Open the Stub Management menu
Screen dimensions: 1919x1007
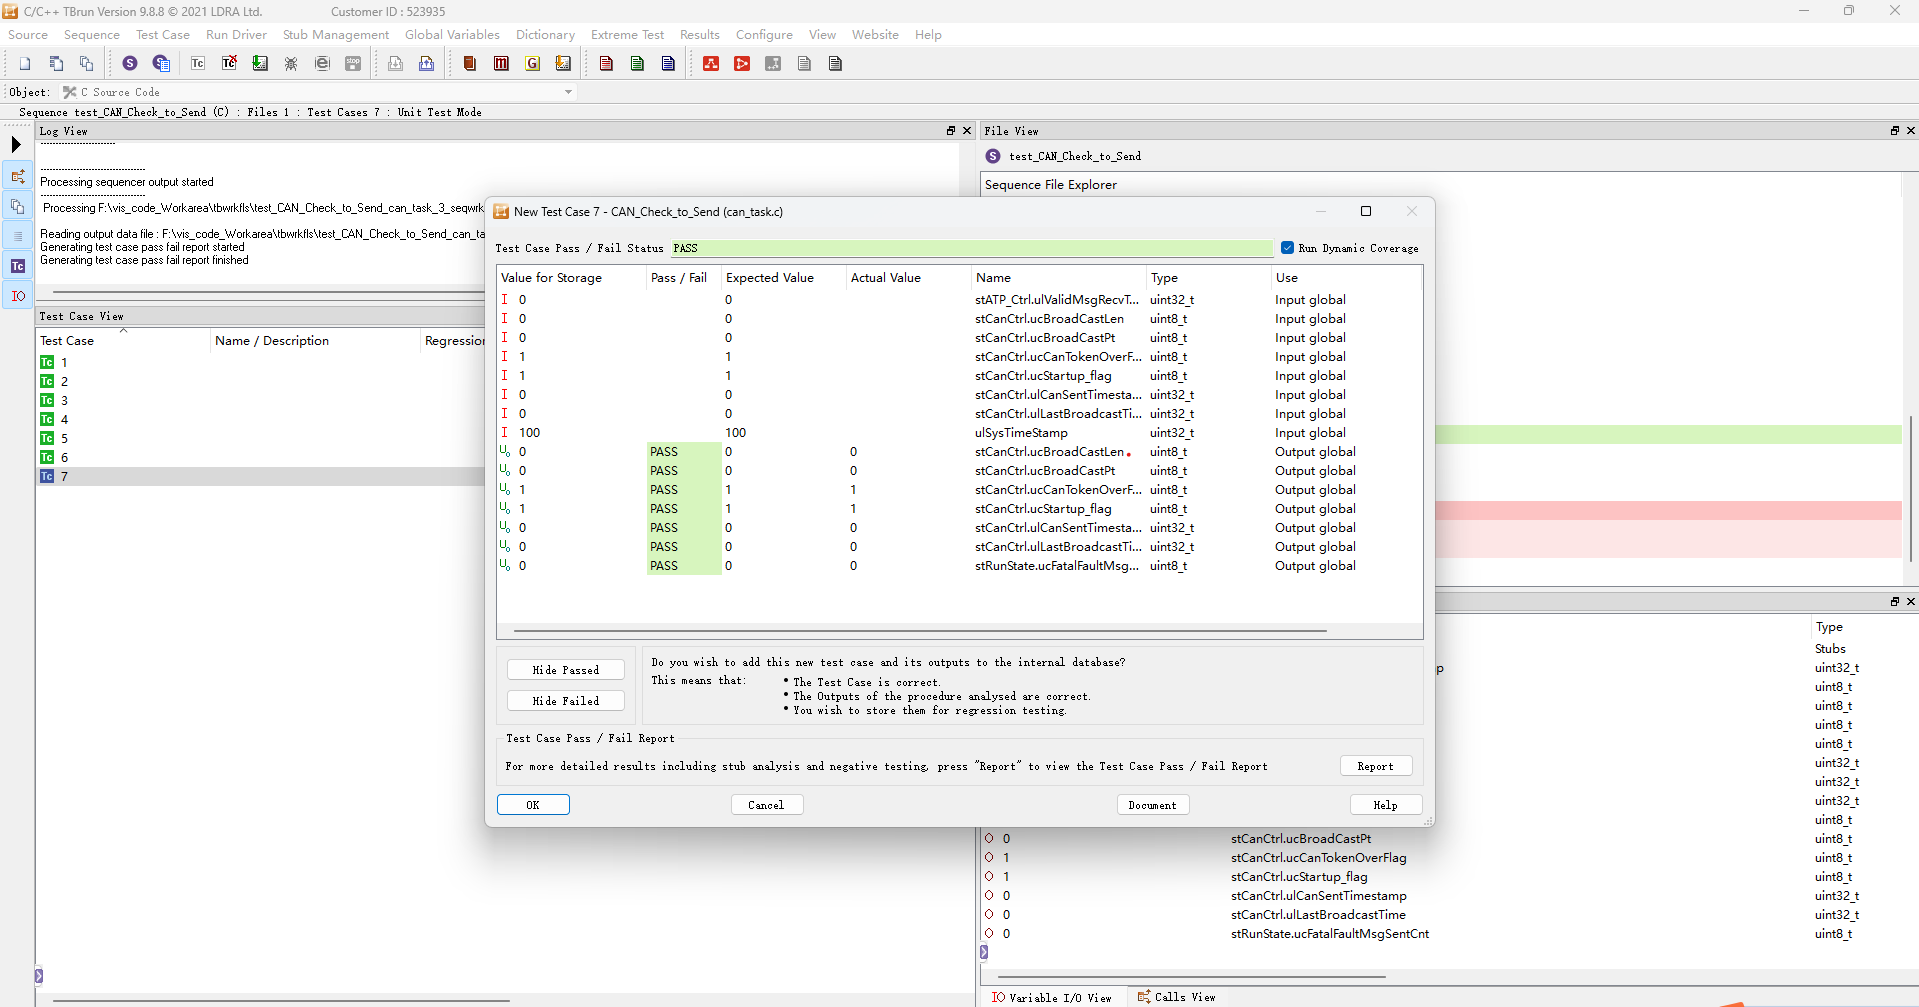[335, 35]
